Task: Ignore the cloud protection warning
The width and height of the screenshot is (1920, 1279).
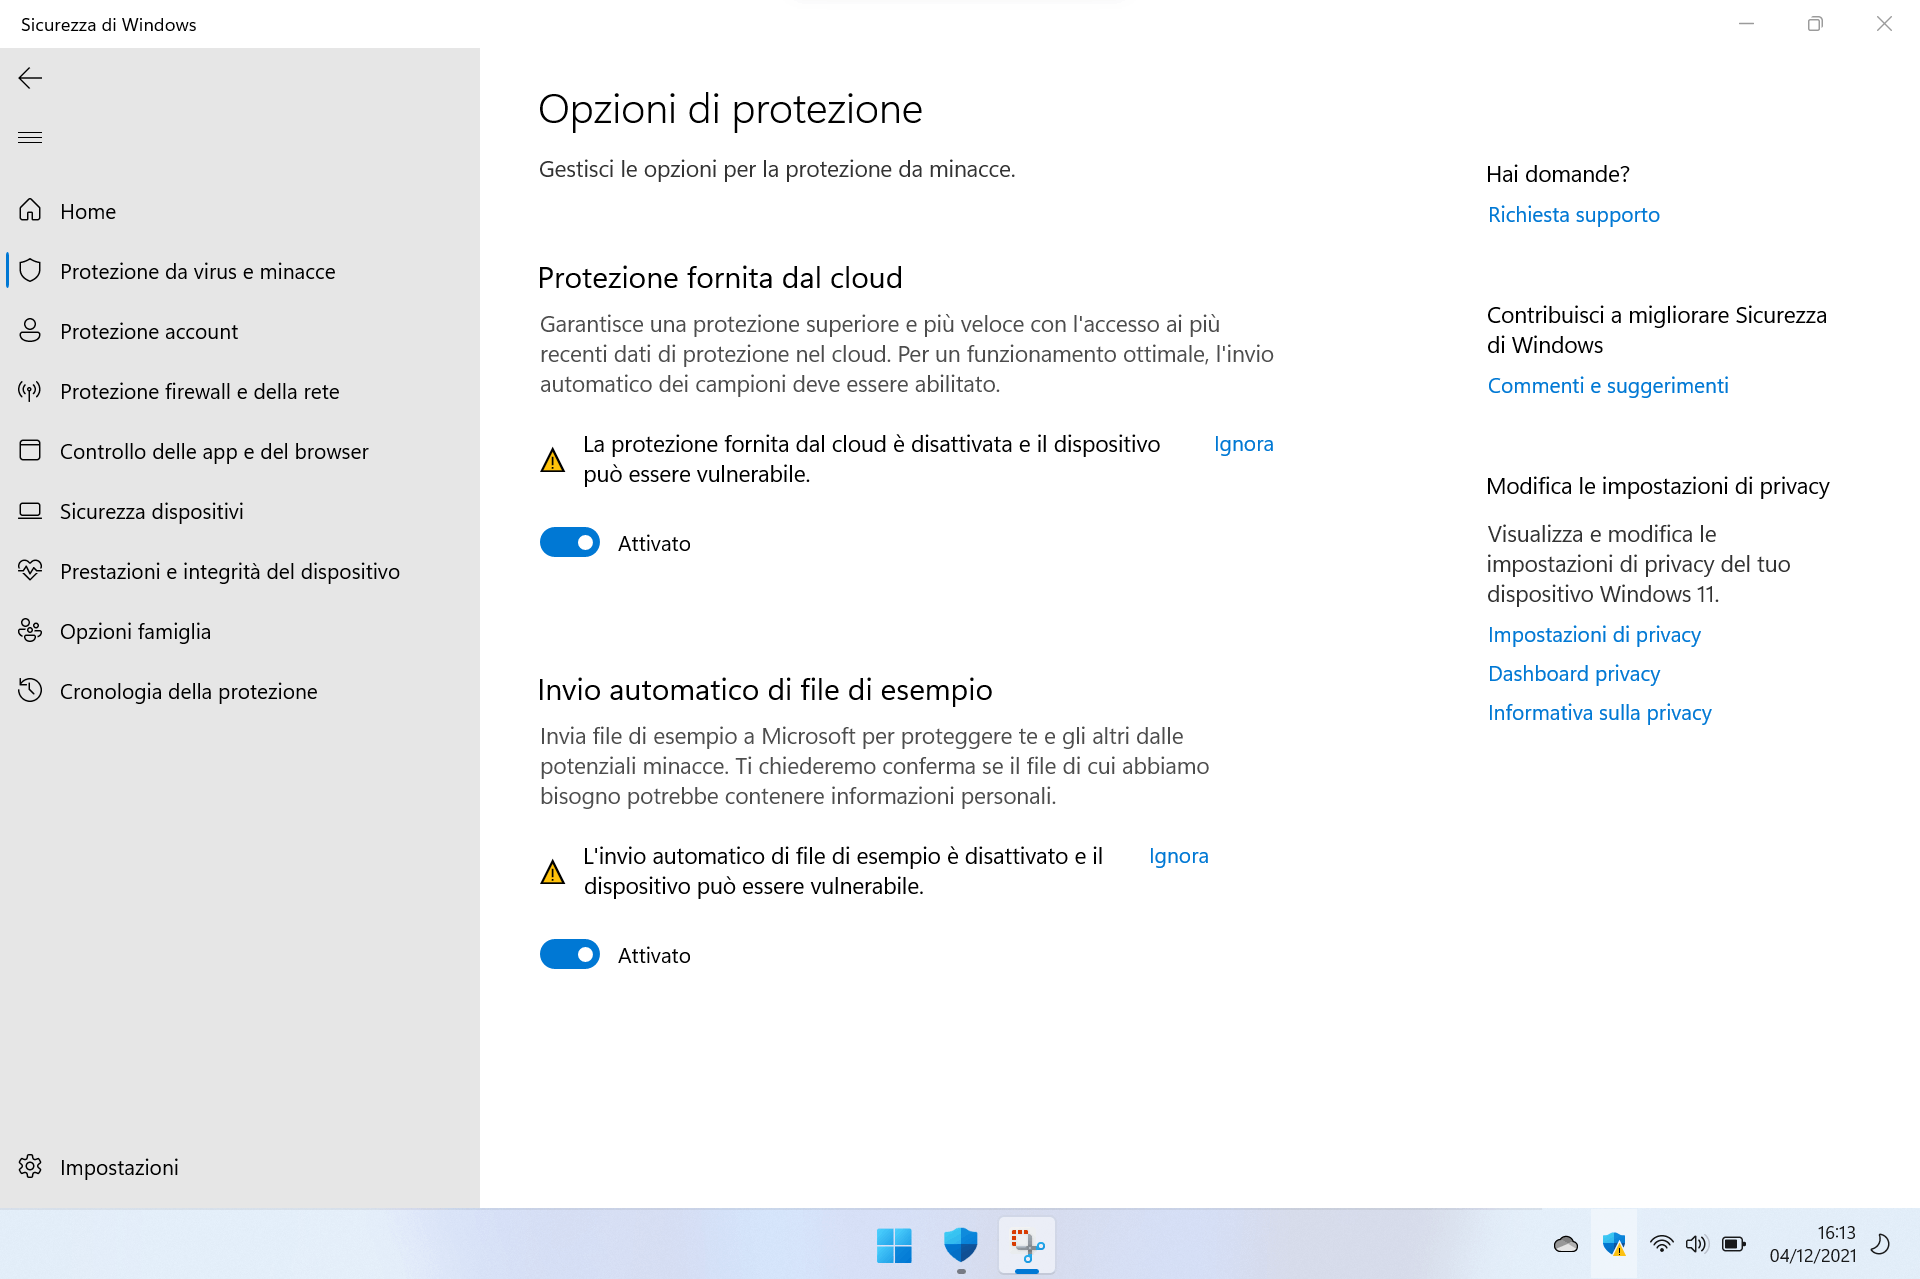Action: pyautogui.click(x=1243, y=444)
